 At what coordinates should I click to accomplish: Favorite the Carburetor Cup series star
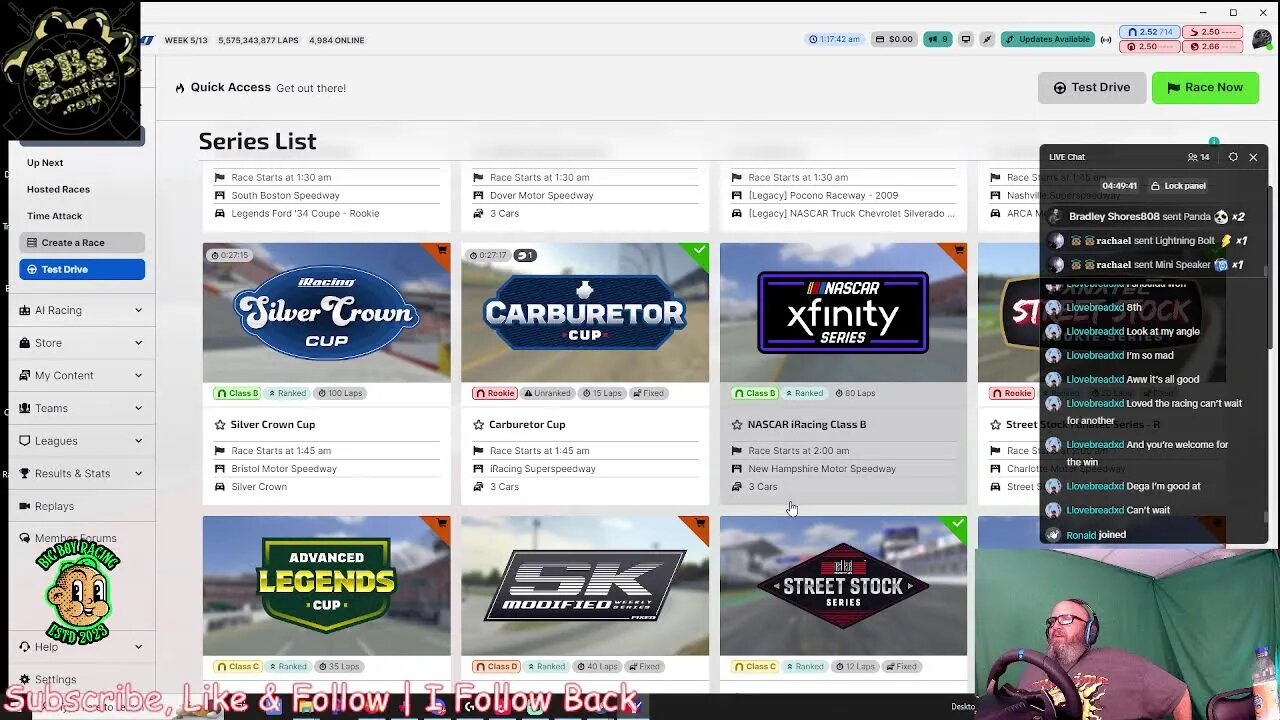479,424
